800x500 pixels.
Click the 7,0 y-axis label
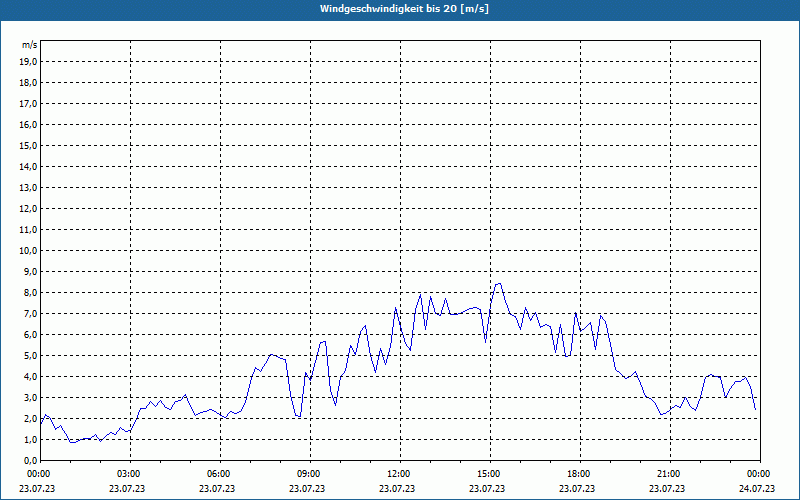(31, 313)
